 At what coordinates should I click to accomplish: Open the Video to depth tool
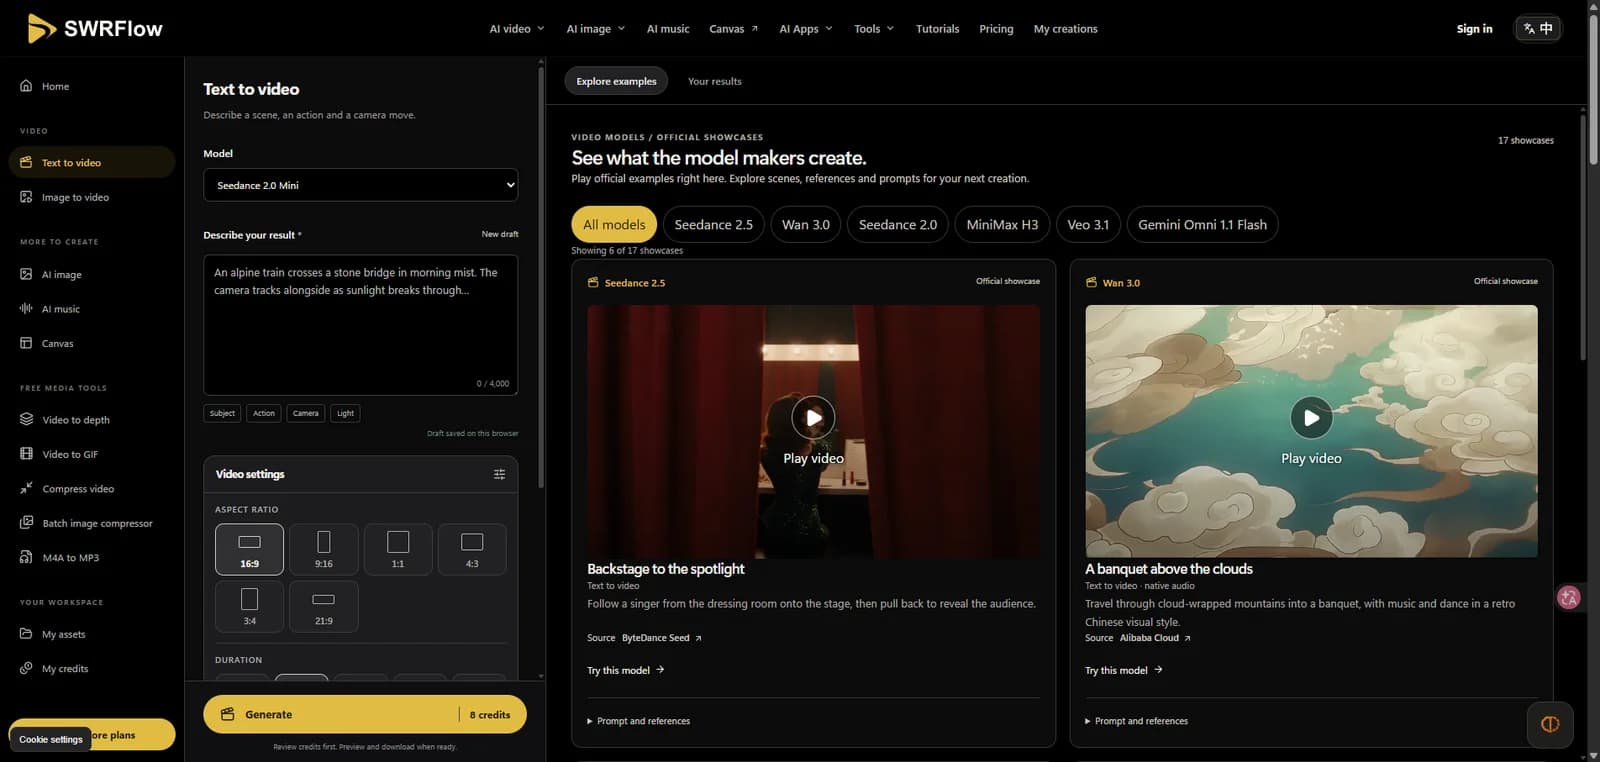92,420
